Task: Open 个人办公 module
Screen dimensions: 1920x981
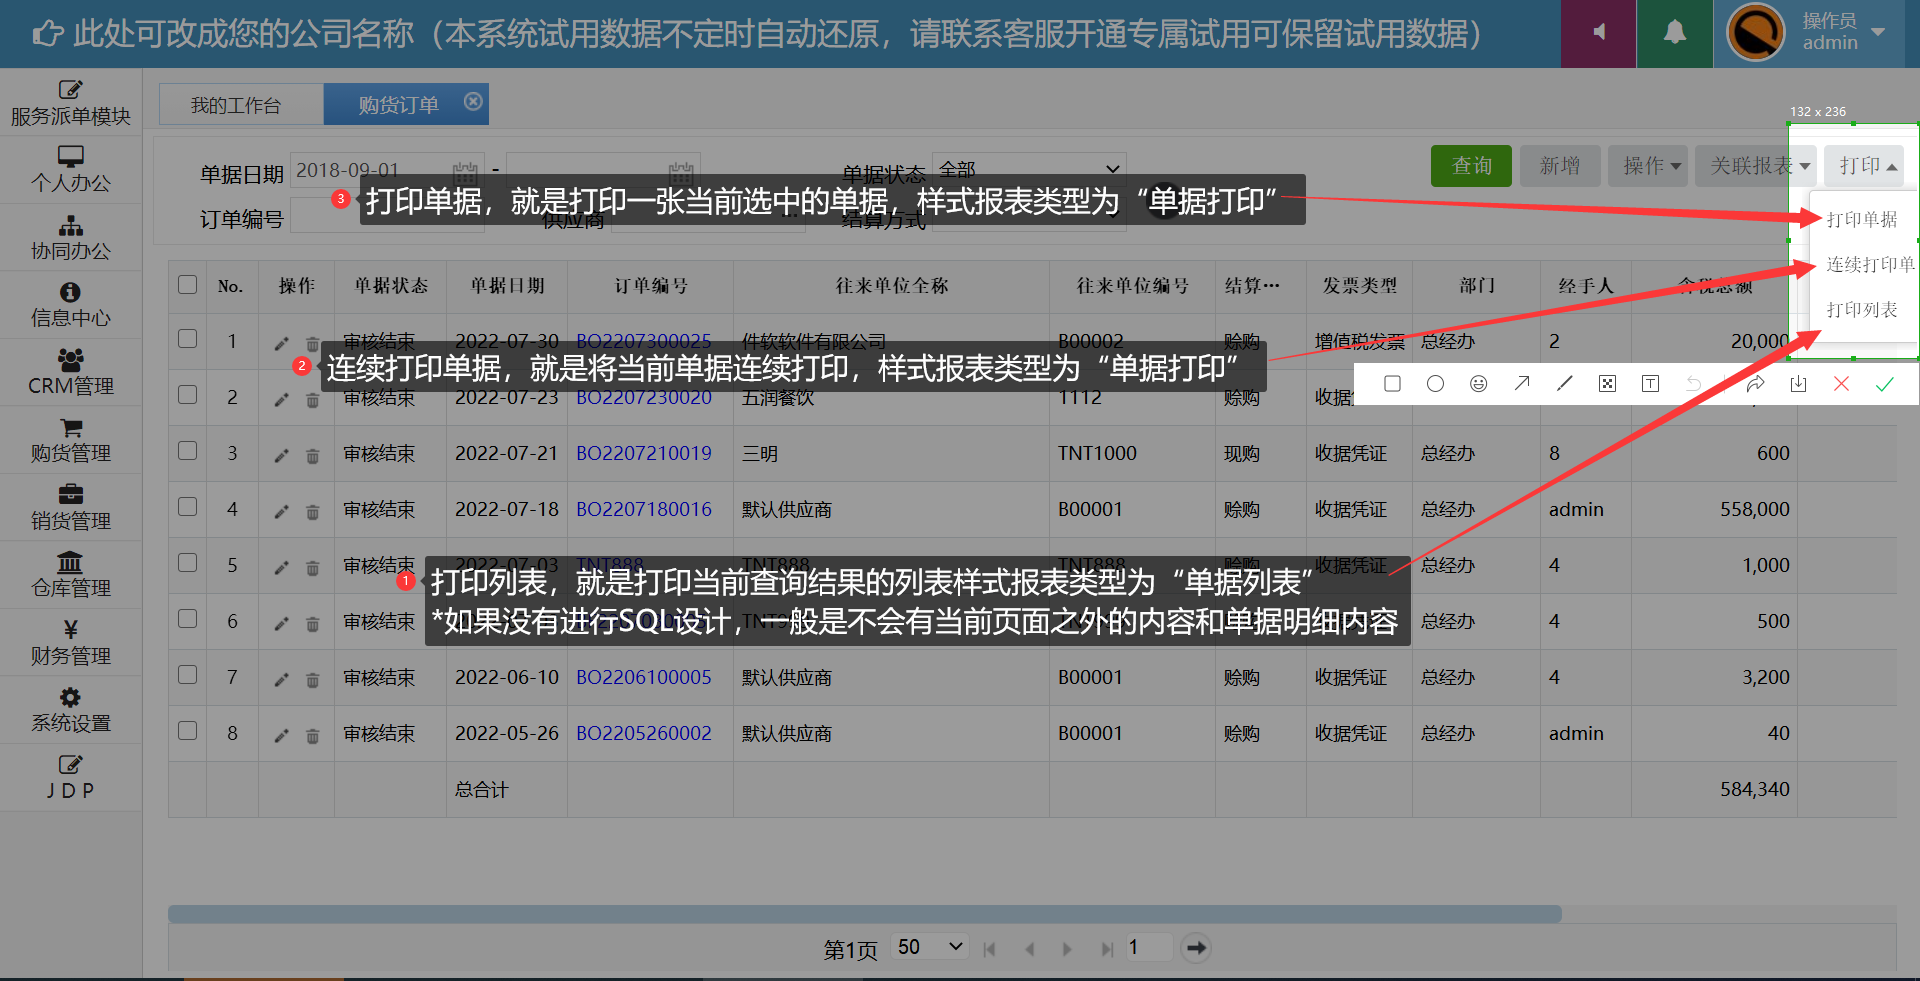Action: 70,170
